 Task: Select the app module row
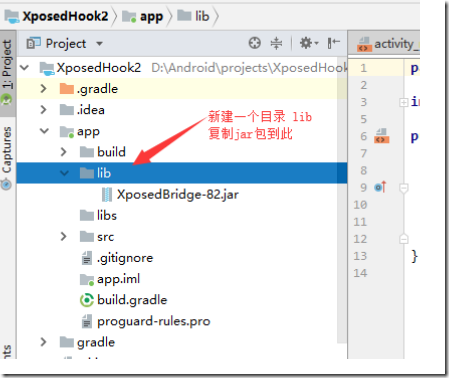click(182, 131)
